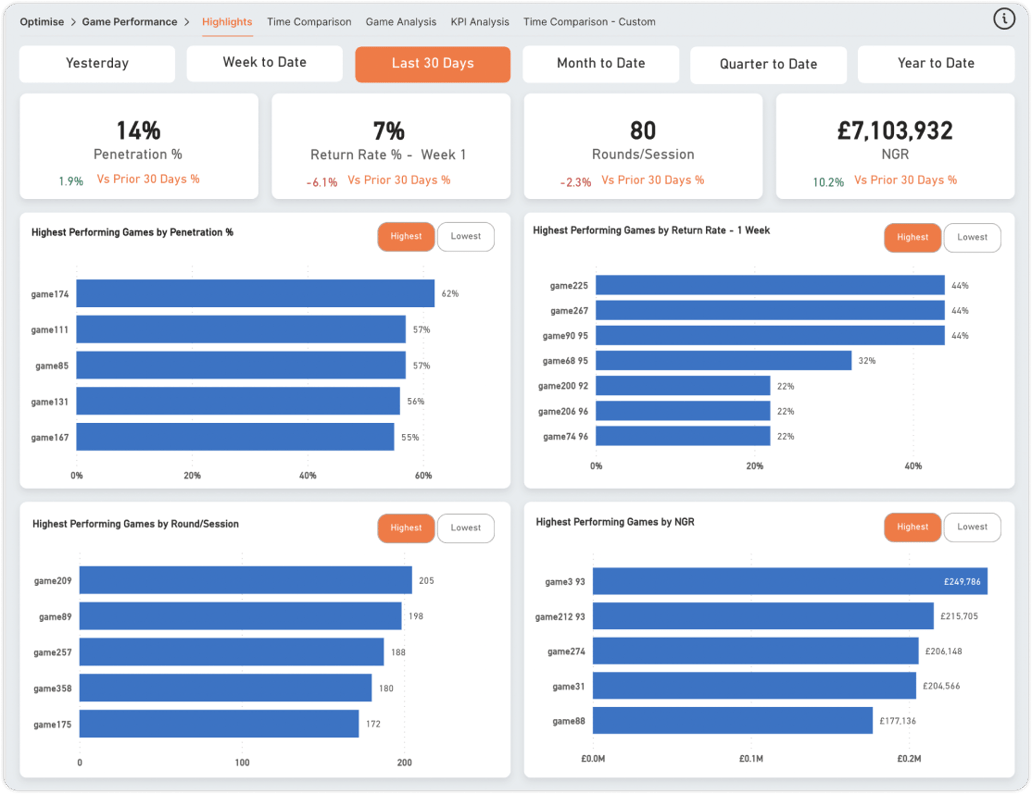The image size is (1032, 794).
Task: Select the game68 95 return rate bar
Action: [x=723, y=361]
